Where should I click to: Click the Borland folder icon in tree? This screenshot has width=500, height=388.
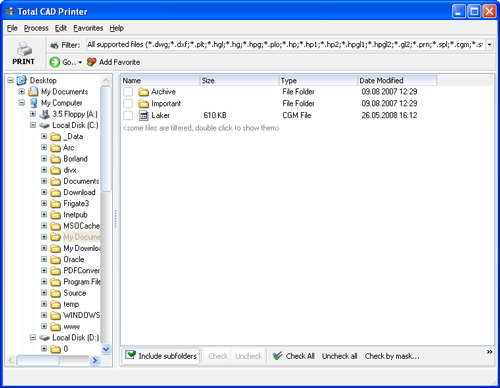click(55, 159)
